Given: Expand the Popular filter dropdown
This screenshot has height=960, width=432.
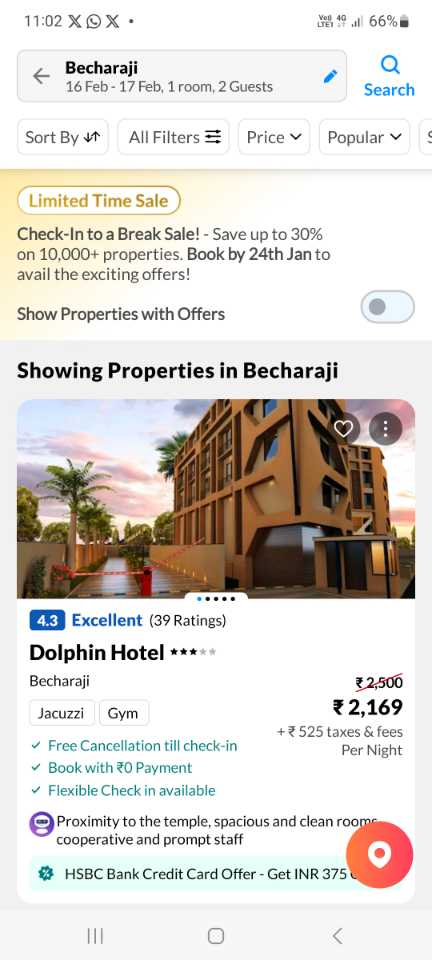Looking at the screenshot, I should point(365,137).
